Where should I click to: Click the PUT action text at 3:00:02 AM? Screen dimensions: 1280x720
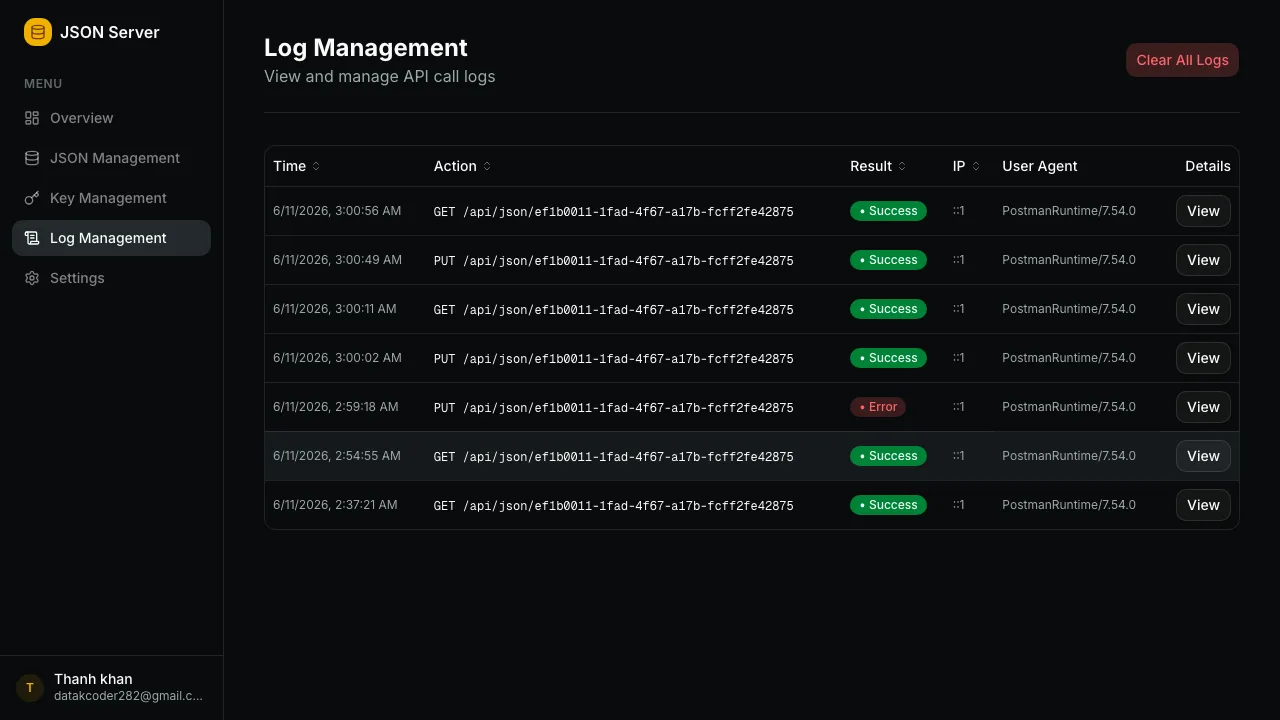point(613,359)
